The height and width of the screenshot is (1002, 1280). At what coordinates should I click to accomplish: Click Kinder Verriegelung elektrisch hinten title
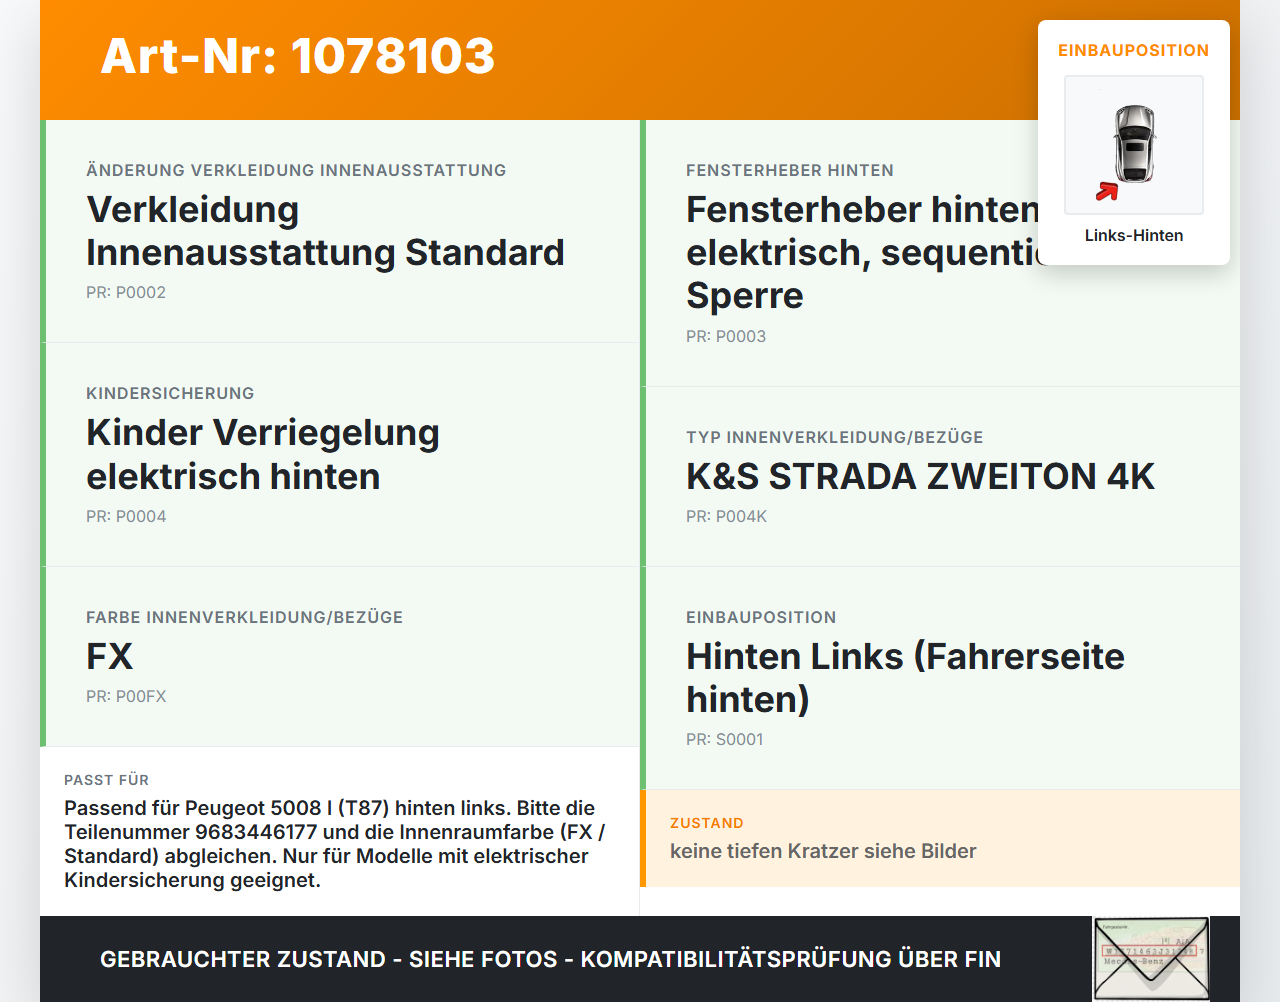coord(263,454)
